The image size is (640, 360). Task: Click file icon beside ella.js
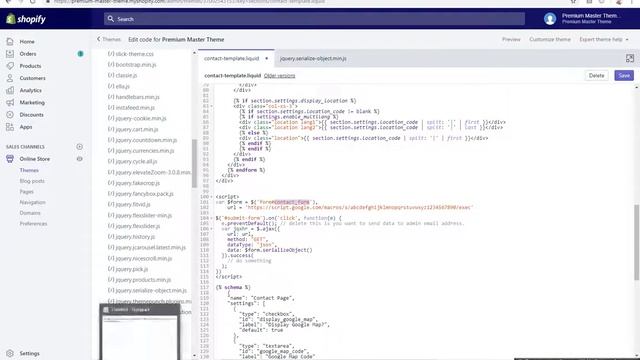pos(111,86)
